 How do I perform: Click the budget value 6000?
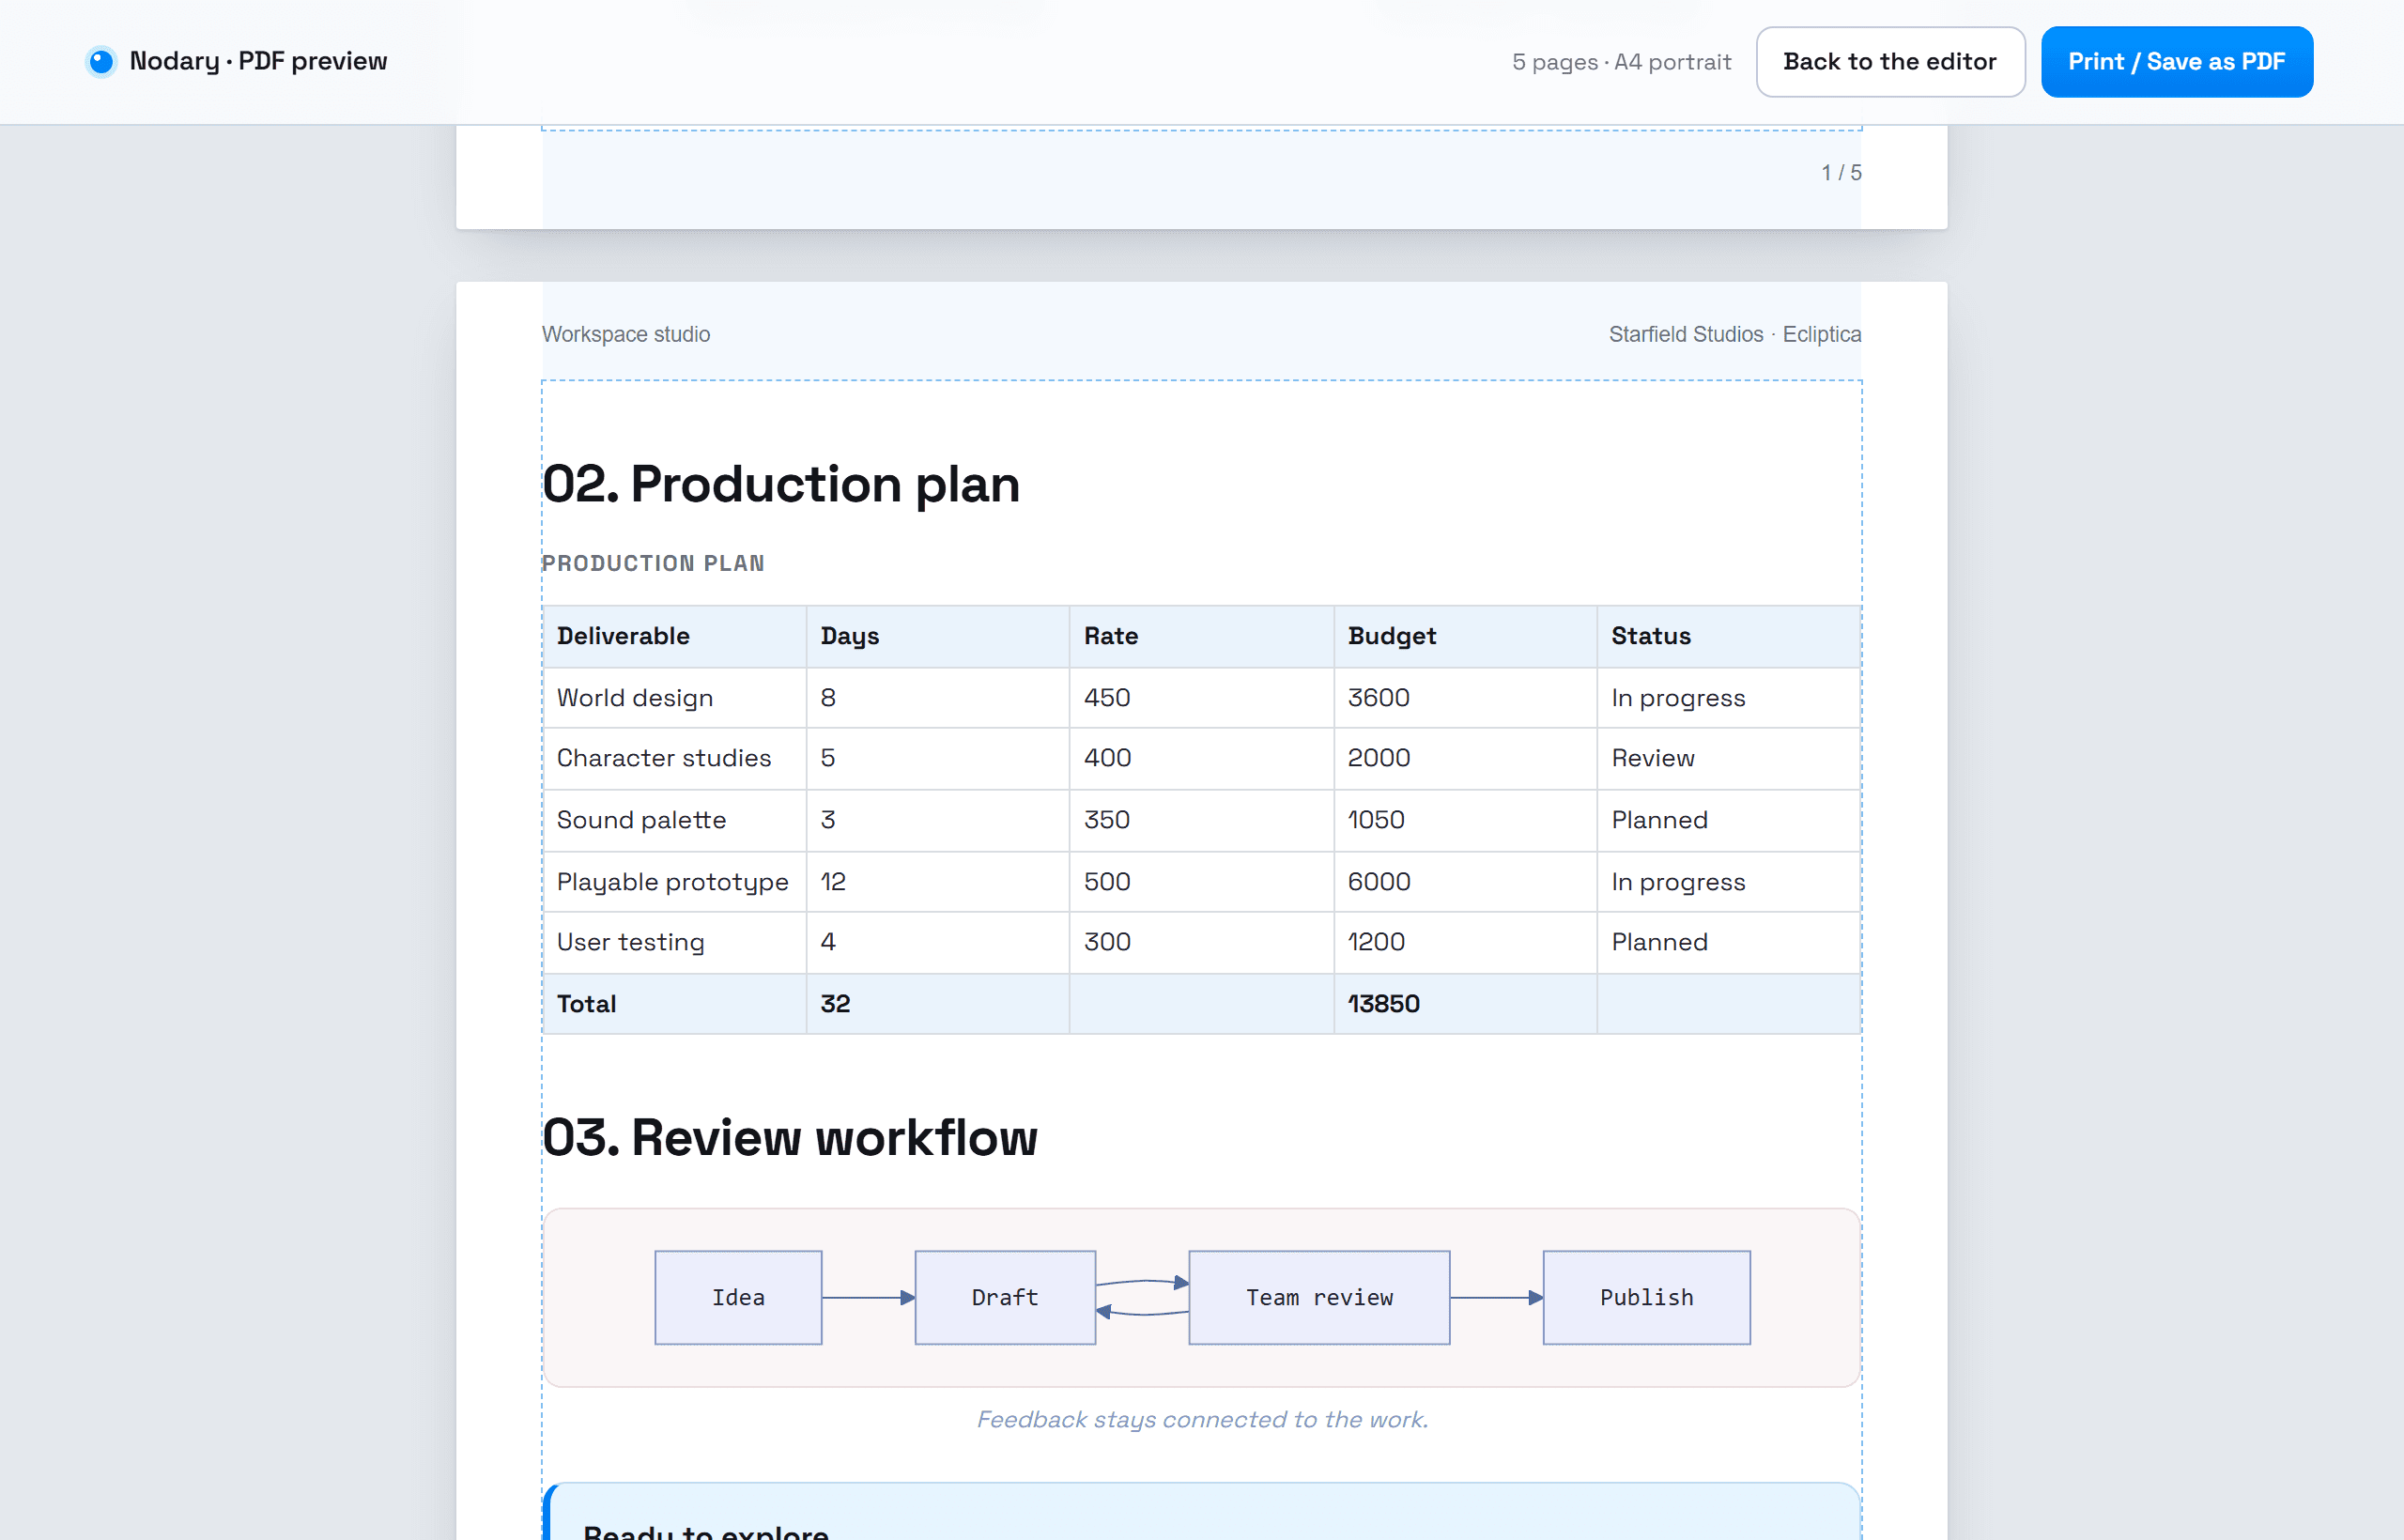pos(1465,882)
